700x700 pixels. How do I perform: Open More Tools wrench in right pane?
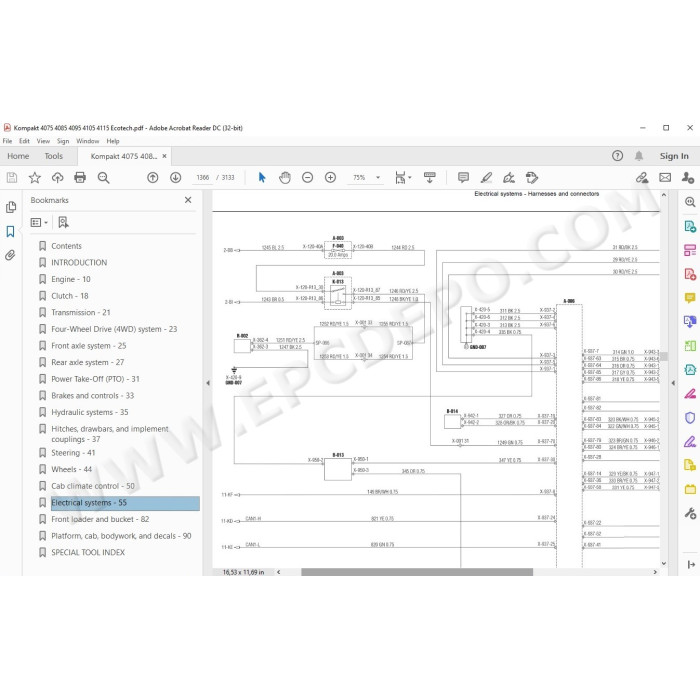[x=690, y=513]
